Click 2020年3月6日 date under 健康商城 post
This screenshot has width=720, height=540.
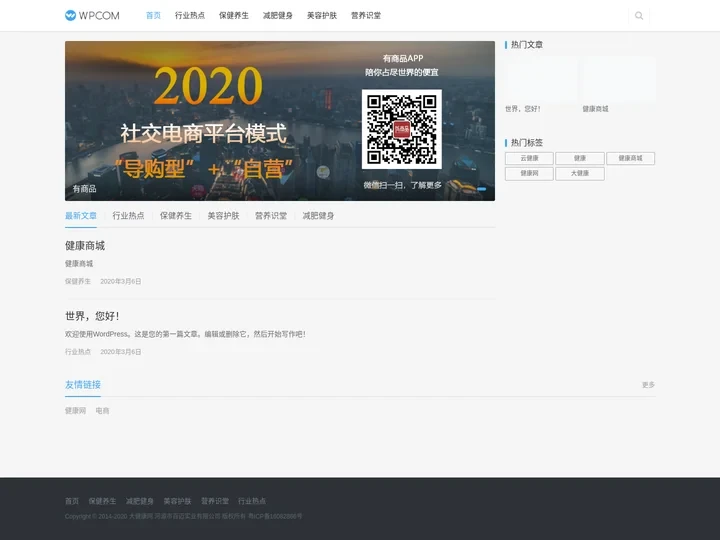[121, 281]
